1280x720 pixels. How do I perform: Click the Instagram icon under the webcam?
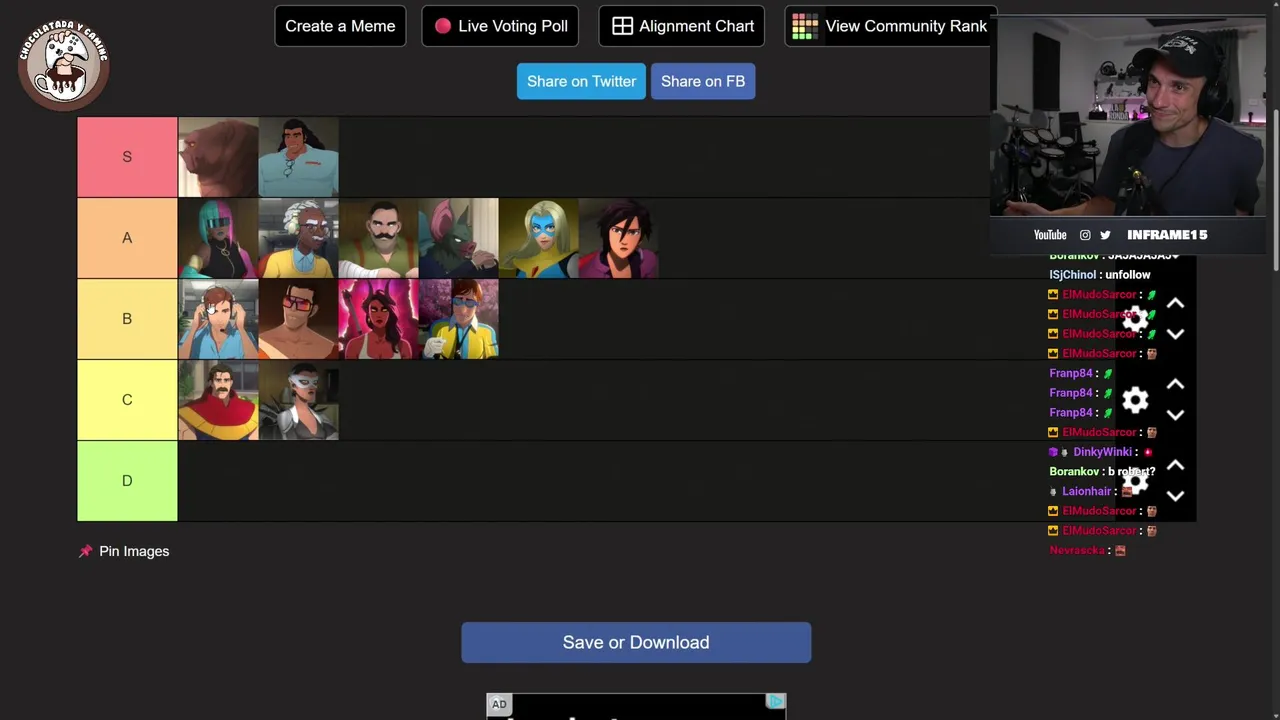click(1085, 235)
